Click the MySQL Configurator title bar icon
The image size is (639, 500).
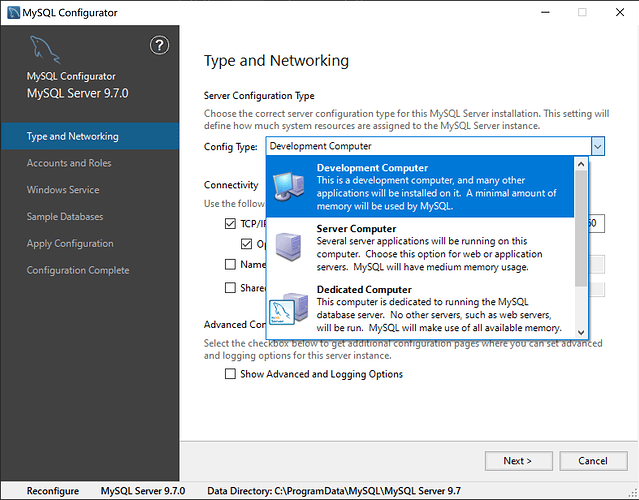click(x=13, y=13)
